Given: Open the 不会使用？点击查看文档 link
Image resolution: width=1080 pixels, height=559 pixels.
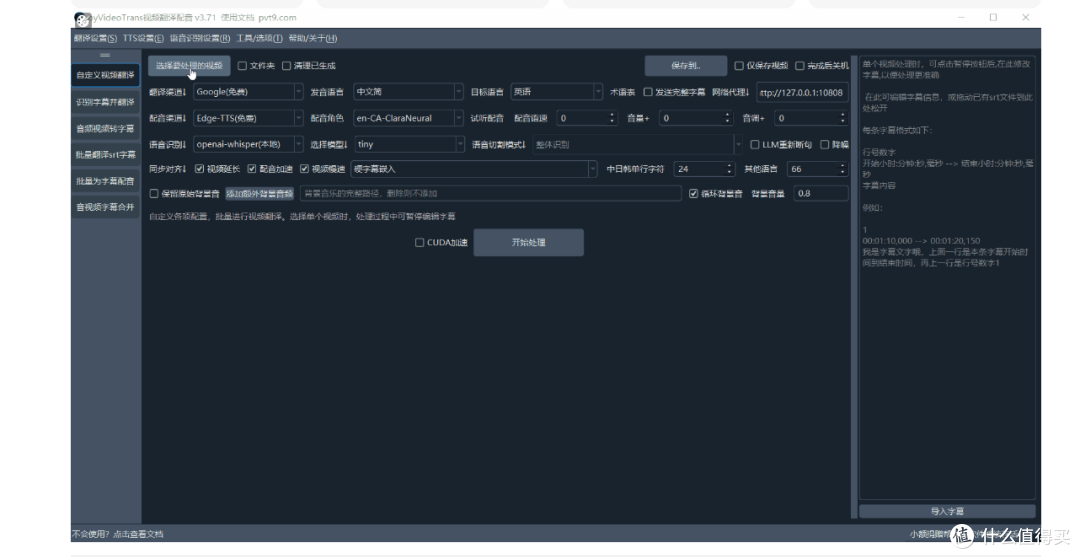Looking at the screenshot, I should (118, 534).
